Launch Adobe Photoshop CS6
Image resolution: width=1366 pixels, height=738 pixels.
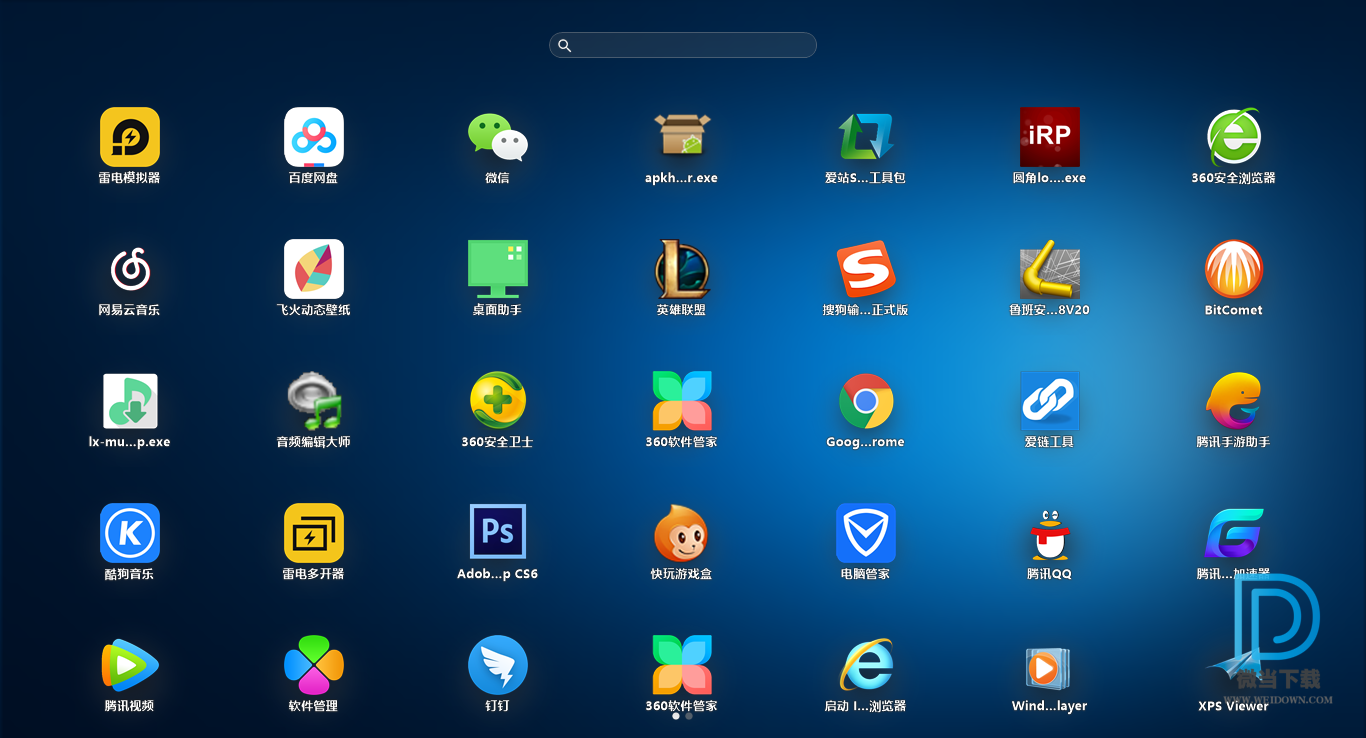[x=498, y=531]
